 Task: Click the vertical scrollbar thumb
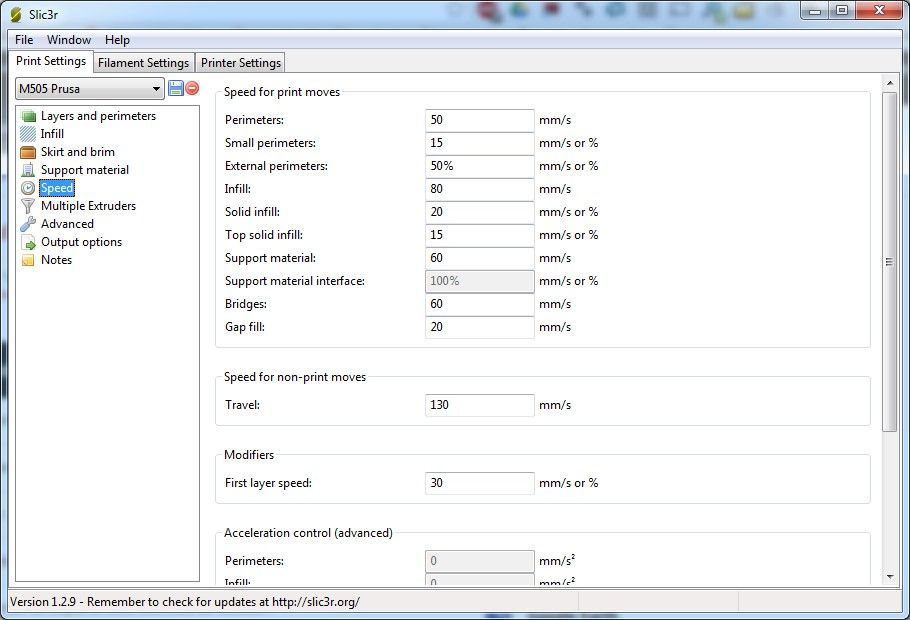tap(890, 262)
